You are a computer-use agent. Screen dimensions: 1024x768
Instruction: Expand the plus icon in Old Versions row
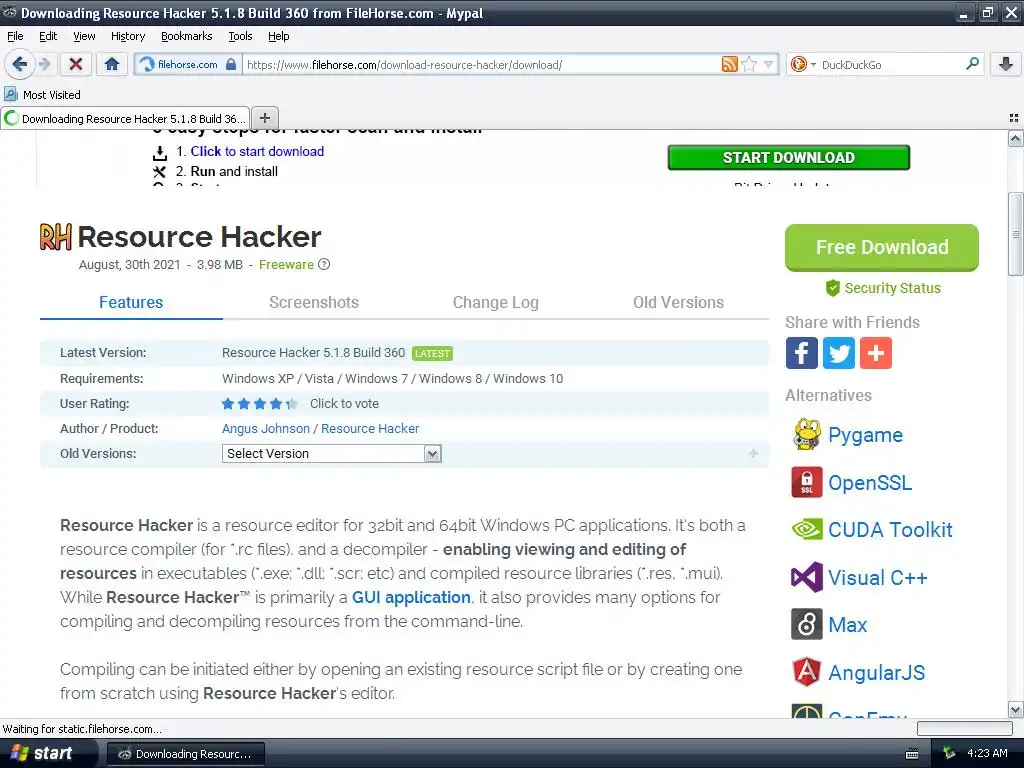click(x=753, y=453)
